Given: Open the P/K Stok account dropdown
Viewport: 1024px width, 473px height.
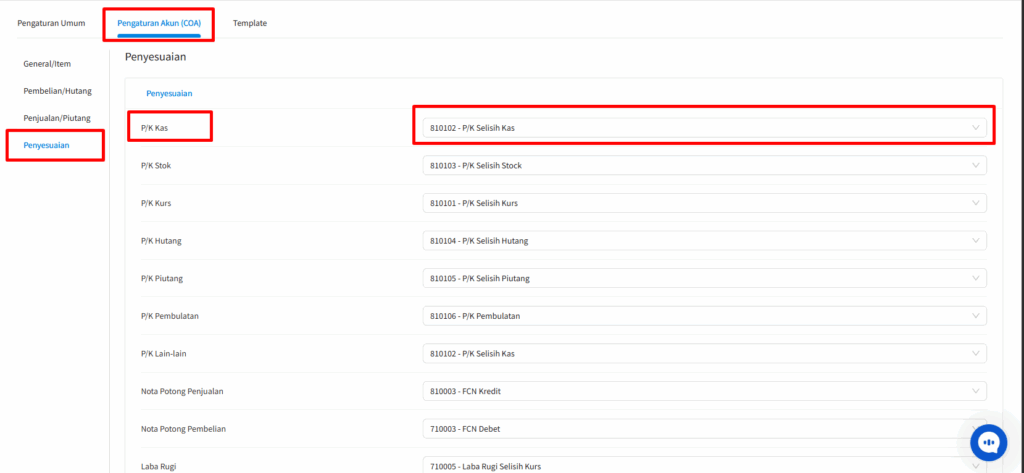Looking at the screenshot, I should tap(705, 165).
